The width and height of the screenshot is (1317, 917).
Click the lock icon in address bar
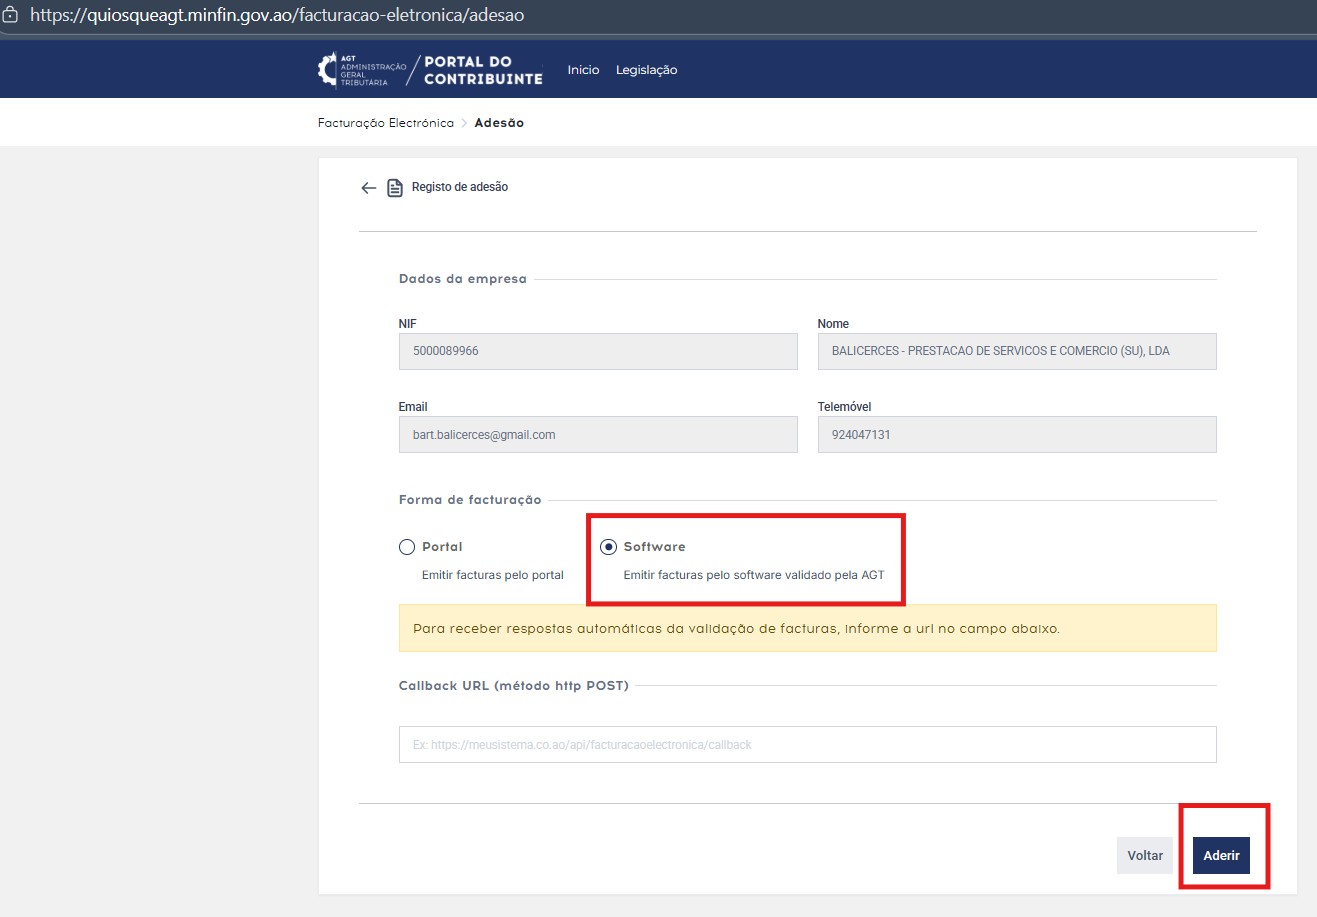(11, 15)
